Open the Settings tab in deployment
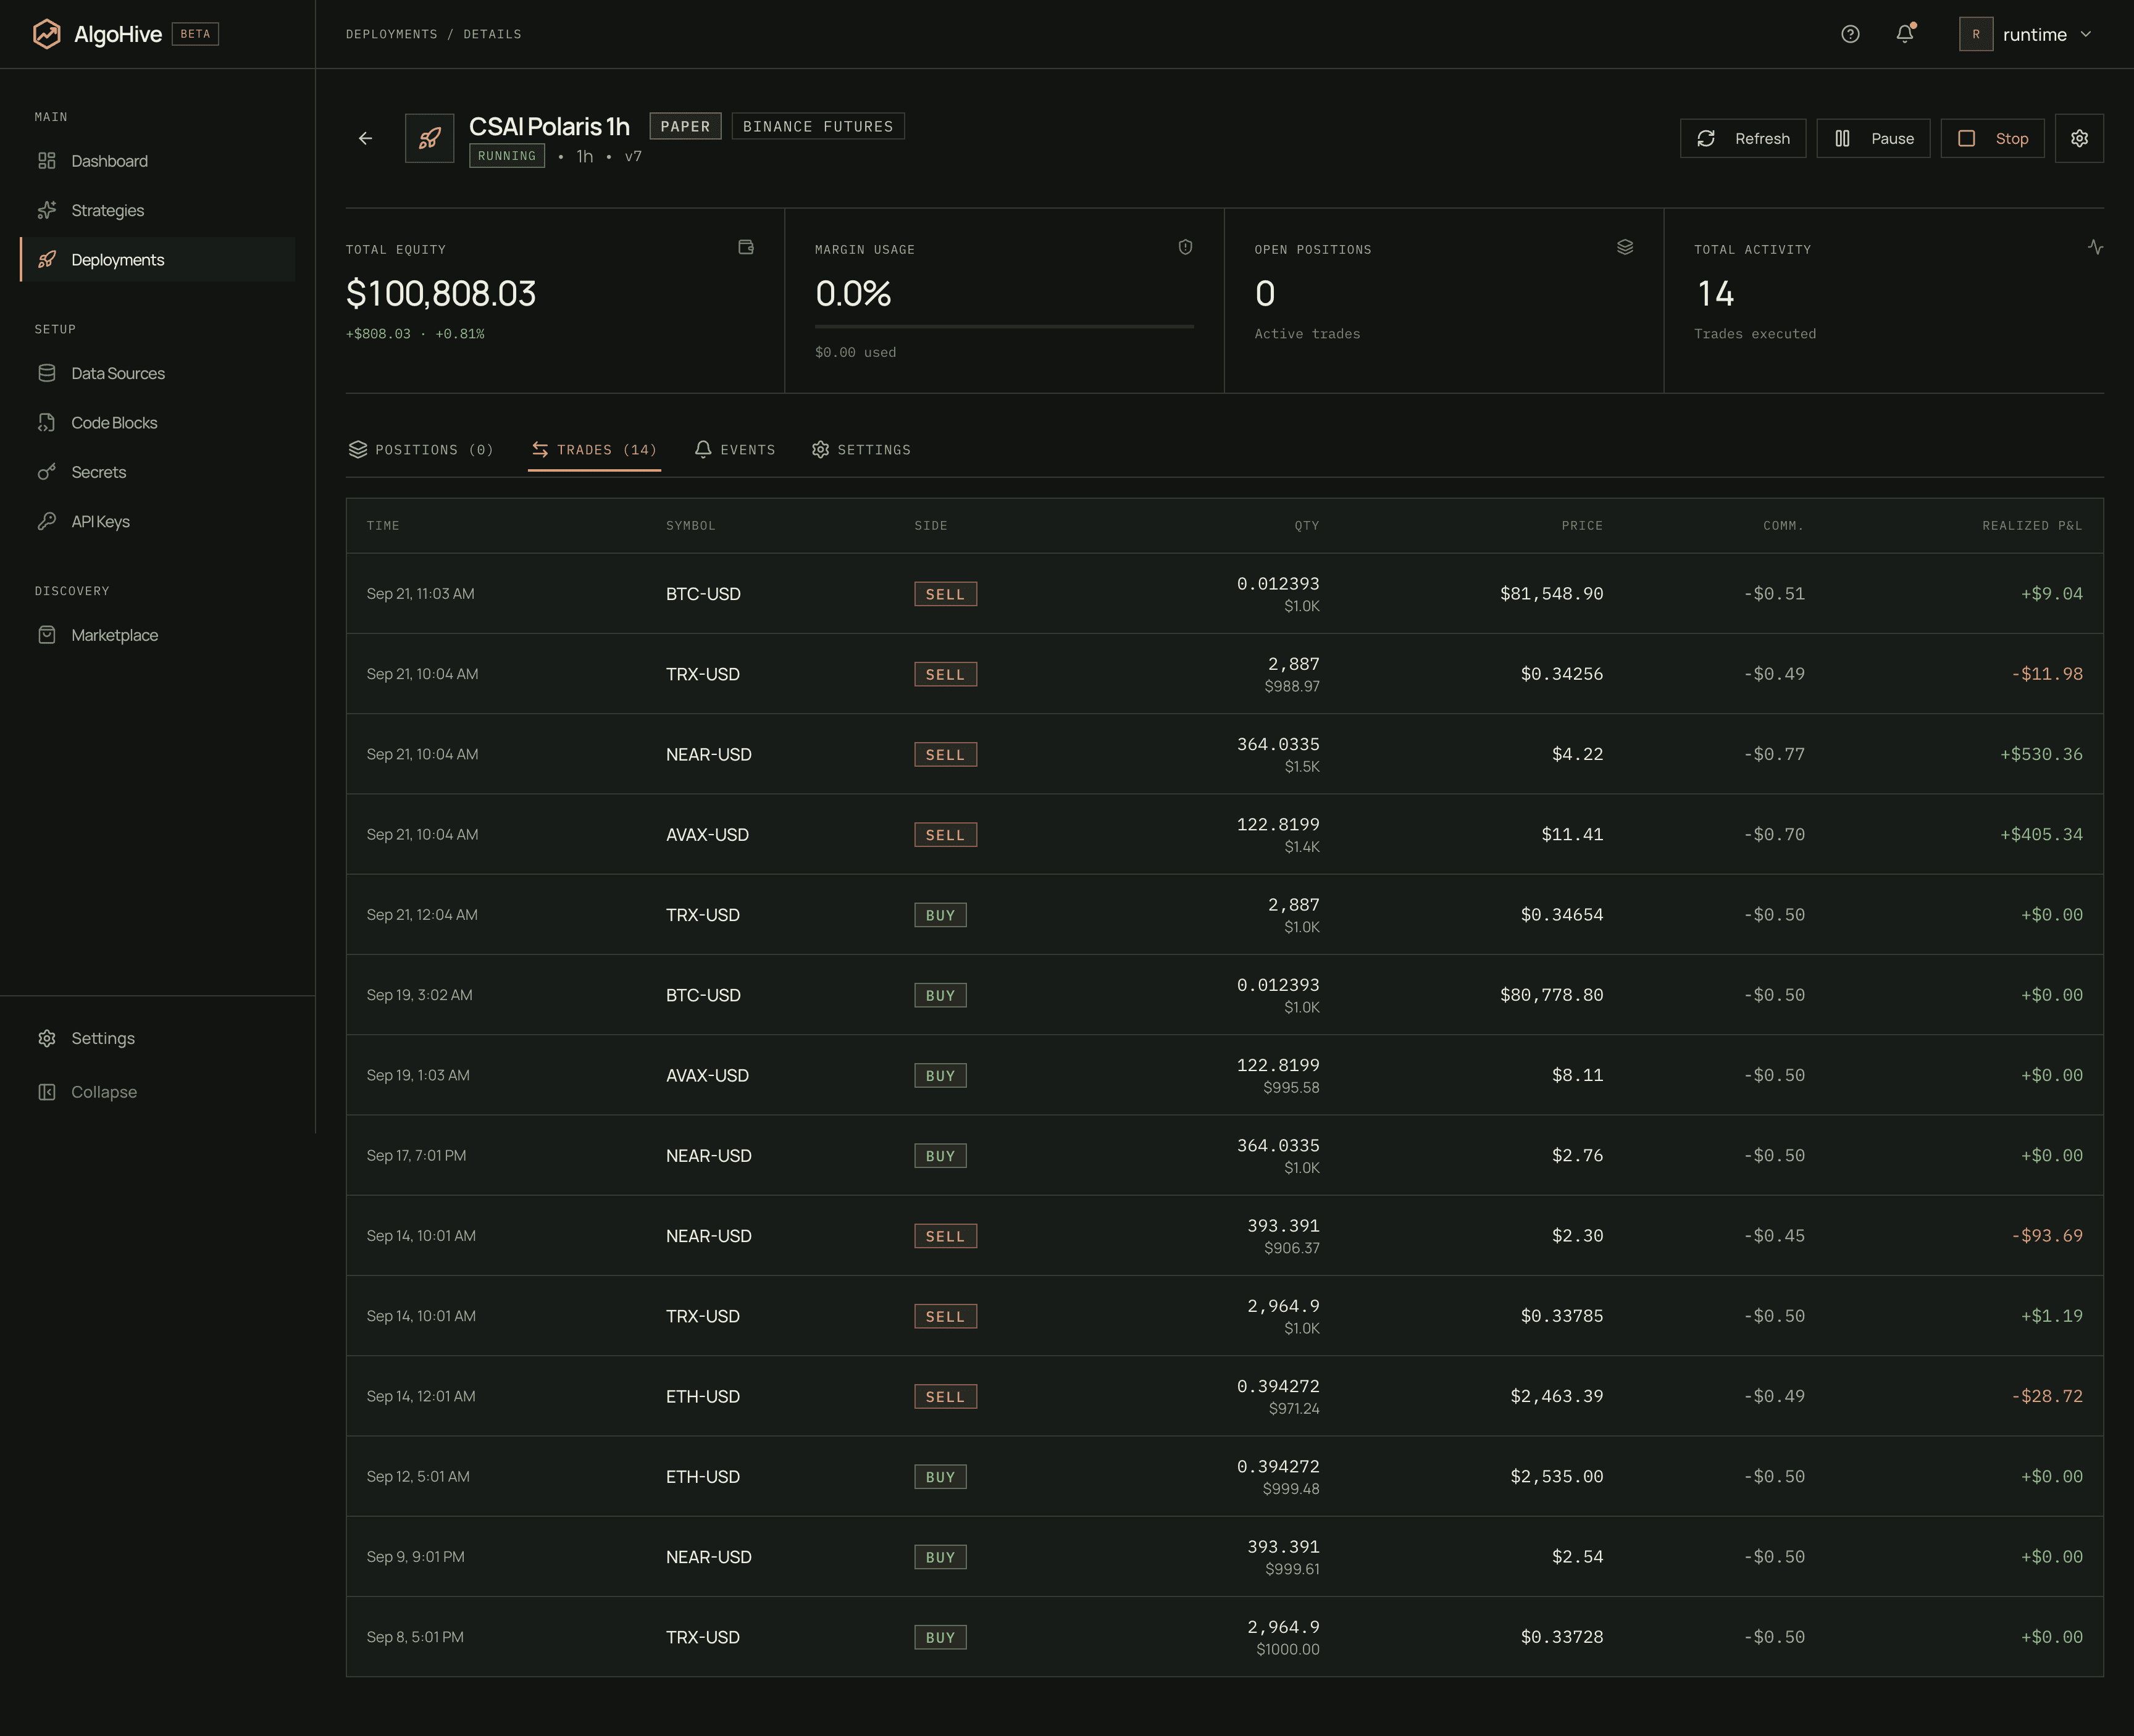 point(861,450)
